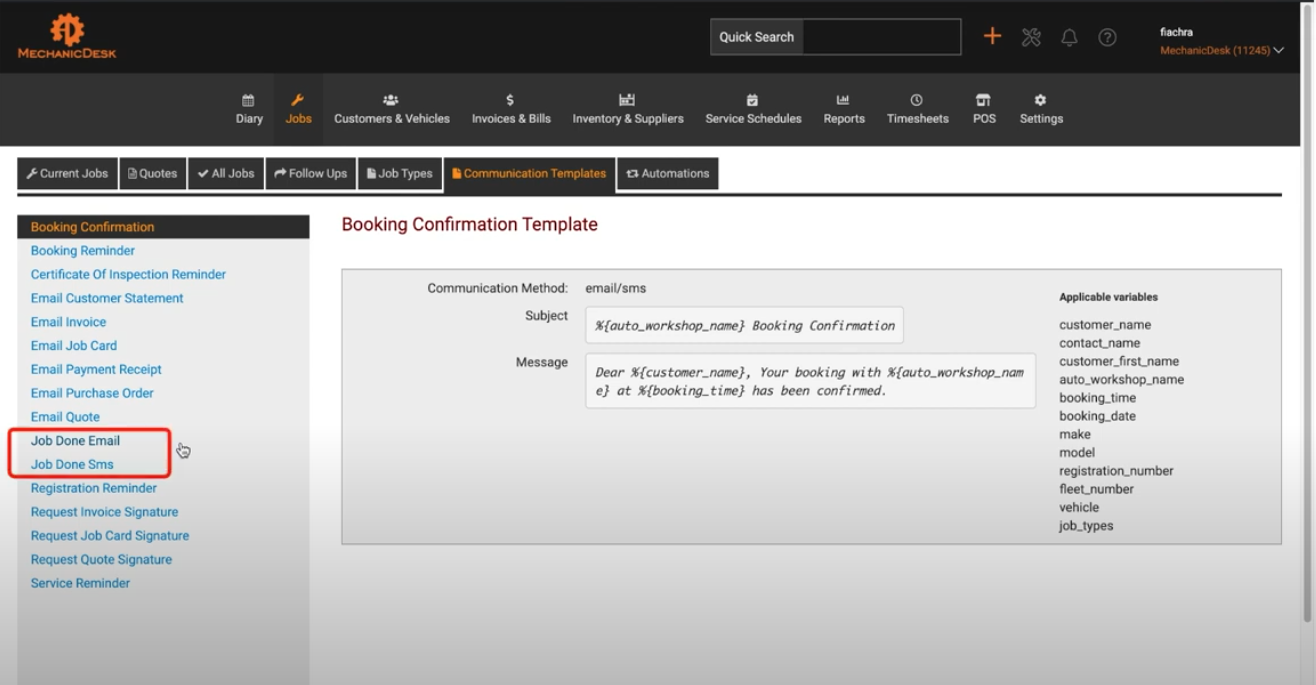The image size is (1316, 685).
Task: Open Registration Reminder template
Action: coord(93,488)
